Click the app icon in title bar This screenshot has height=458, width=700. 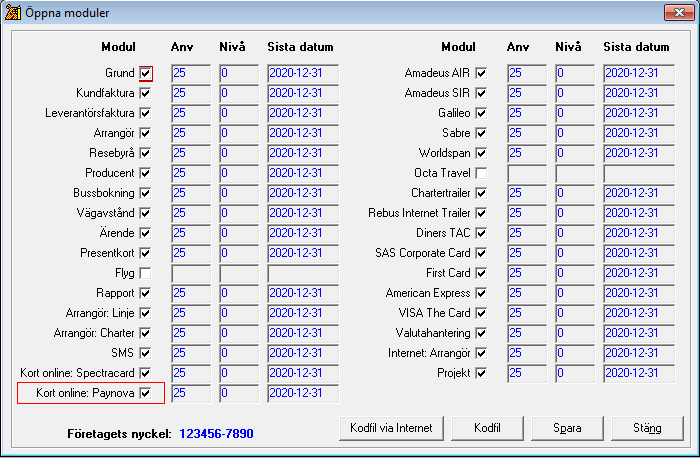click(x=12, y=12)
